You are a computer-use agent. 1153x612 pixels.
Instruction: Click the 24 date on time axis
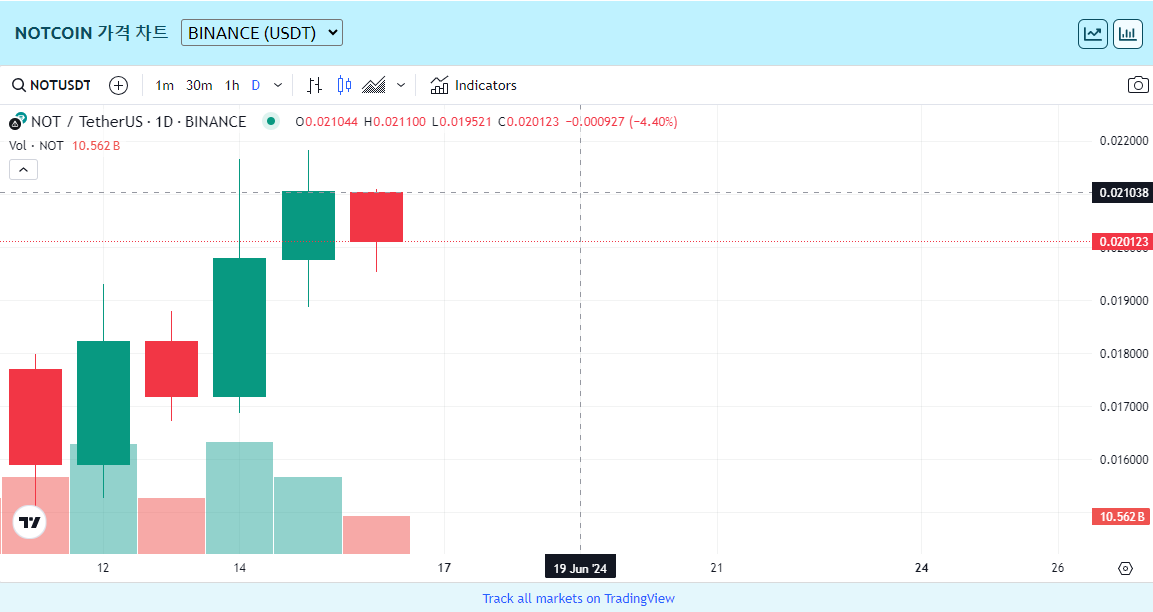coord(921,568)
